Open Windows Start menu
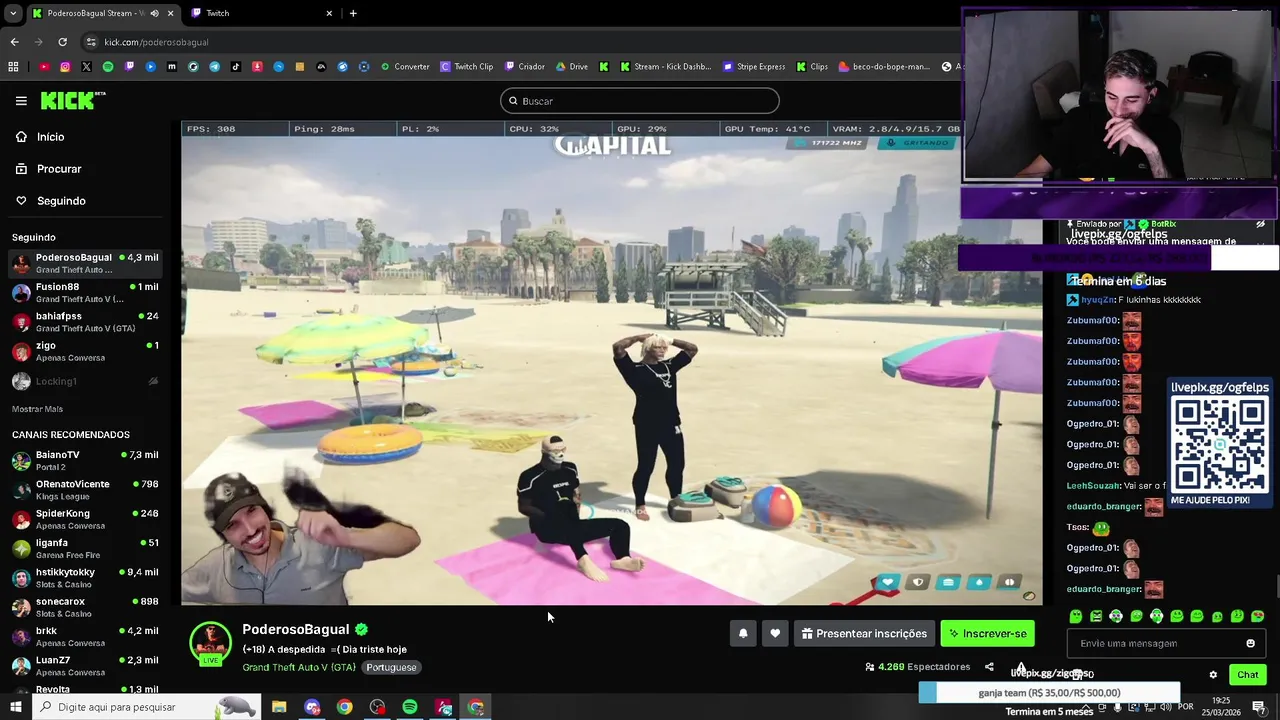The height and width of the screenshot is (720, 1280). pos(15,707)
